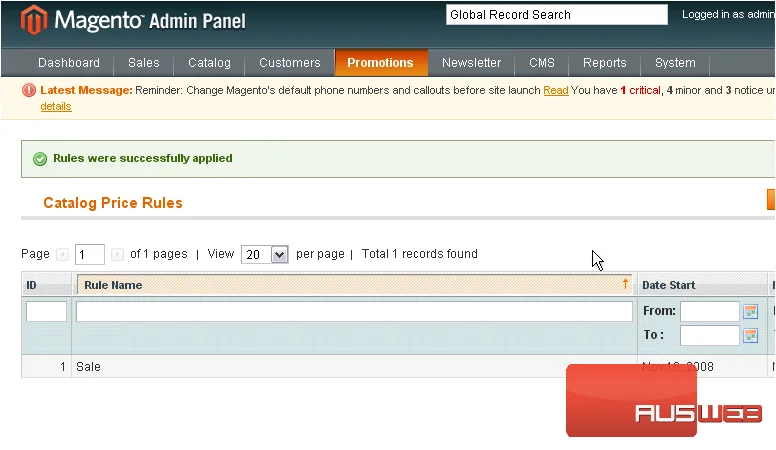Go to previous page arrow icon

pos(62,254)
